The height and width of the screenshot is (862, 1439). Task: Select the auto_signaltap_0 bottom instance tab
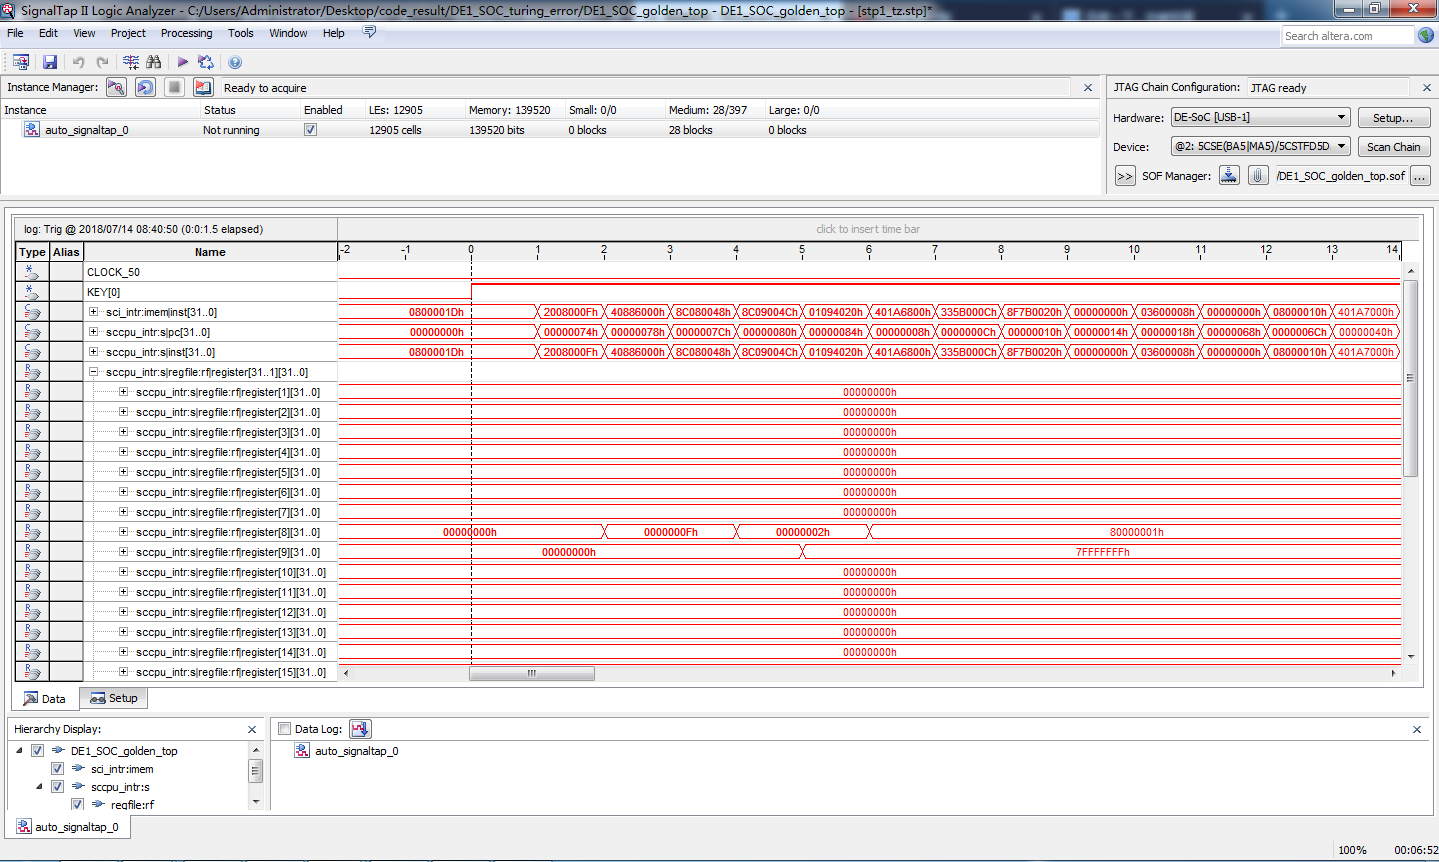pyautogui.click(x=68, y=827)
